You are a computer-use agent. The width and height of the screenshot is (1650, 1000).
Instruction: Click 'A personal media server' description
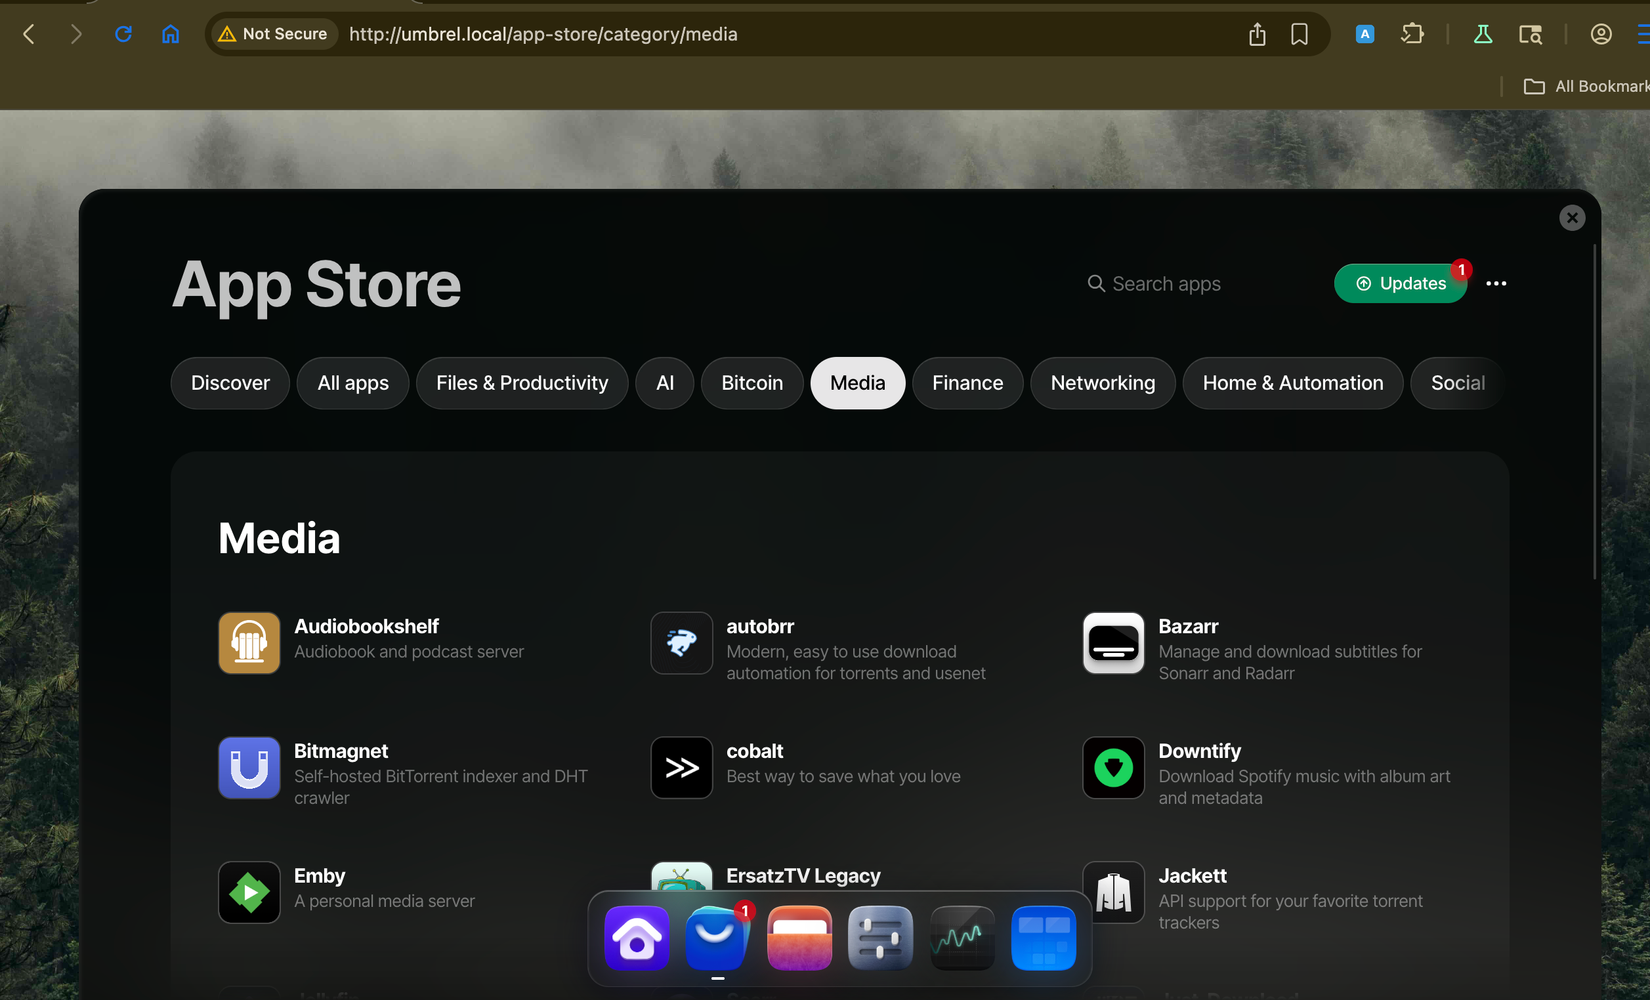click(x=384, y=901)
